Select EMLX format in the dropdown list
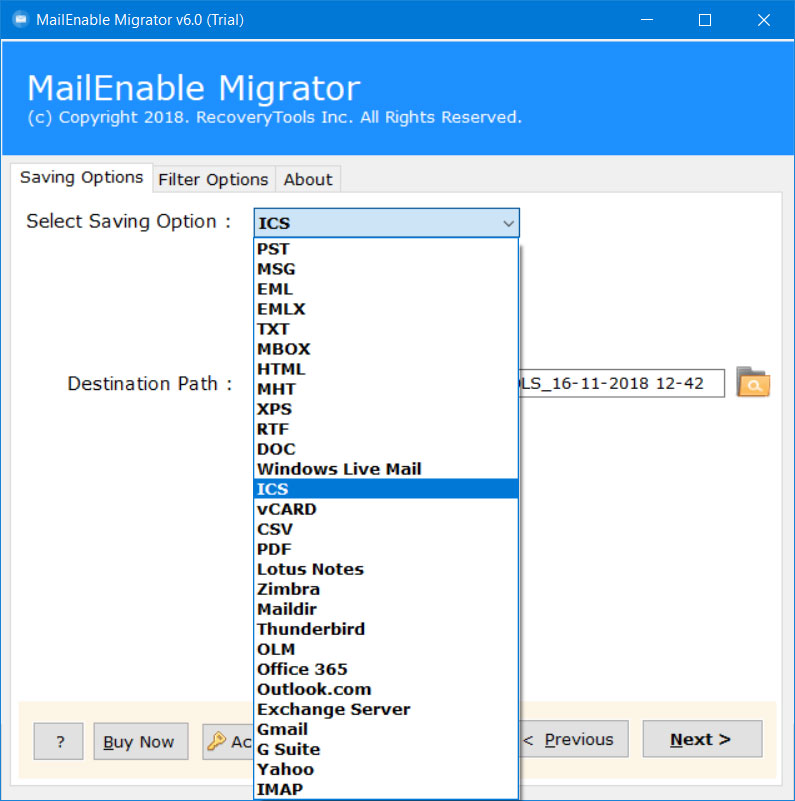Screen dimensions: 795x801 pyautogui.click(x=386, y=309)
